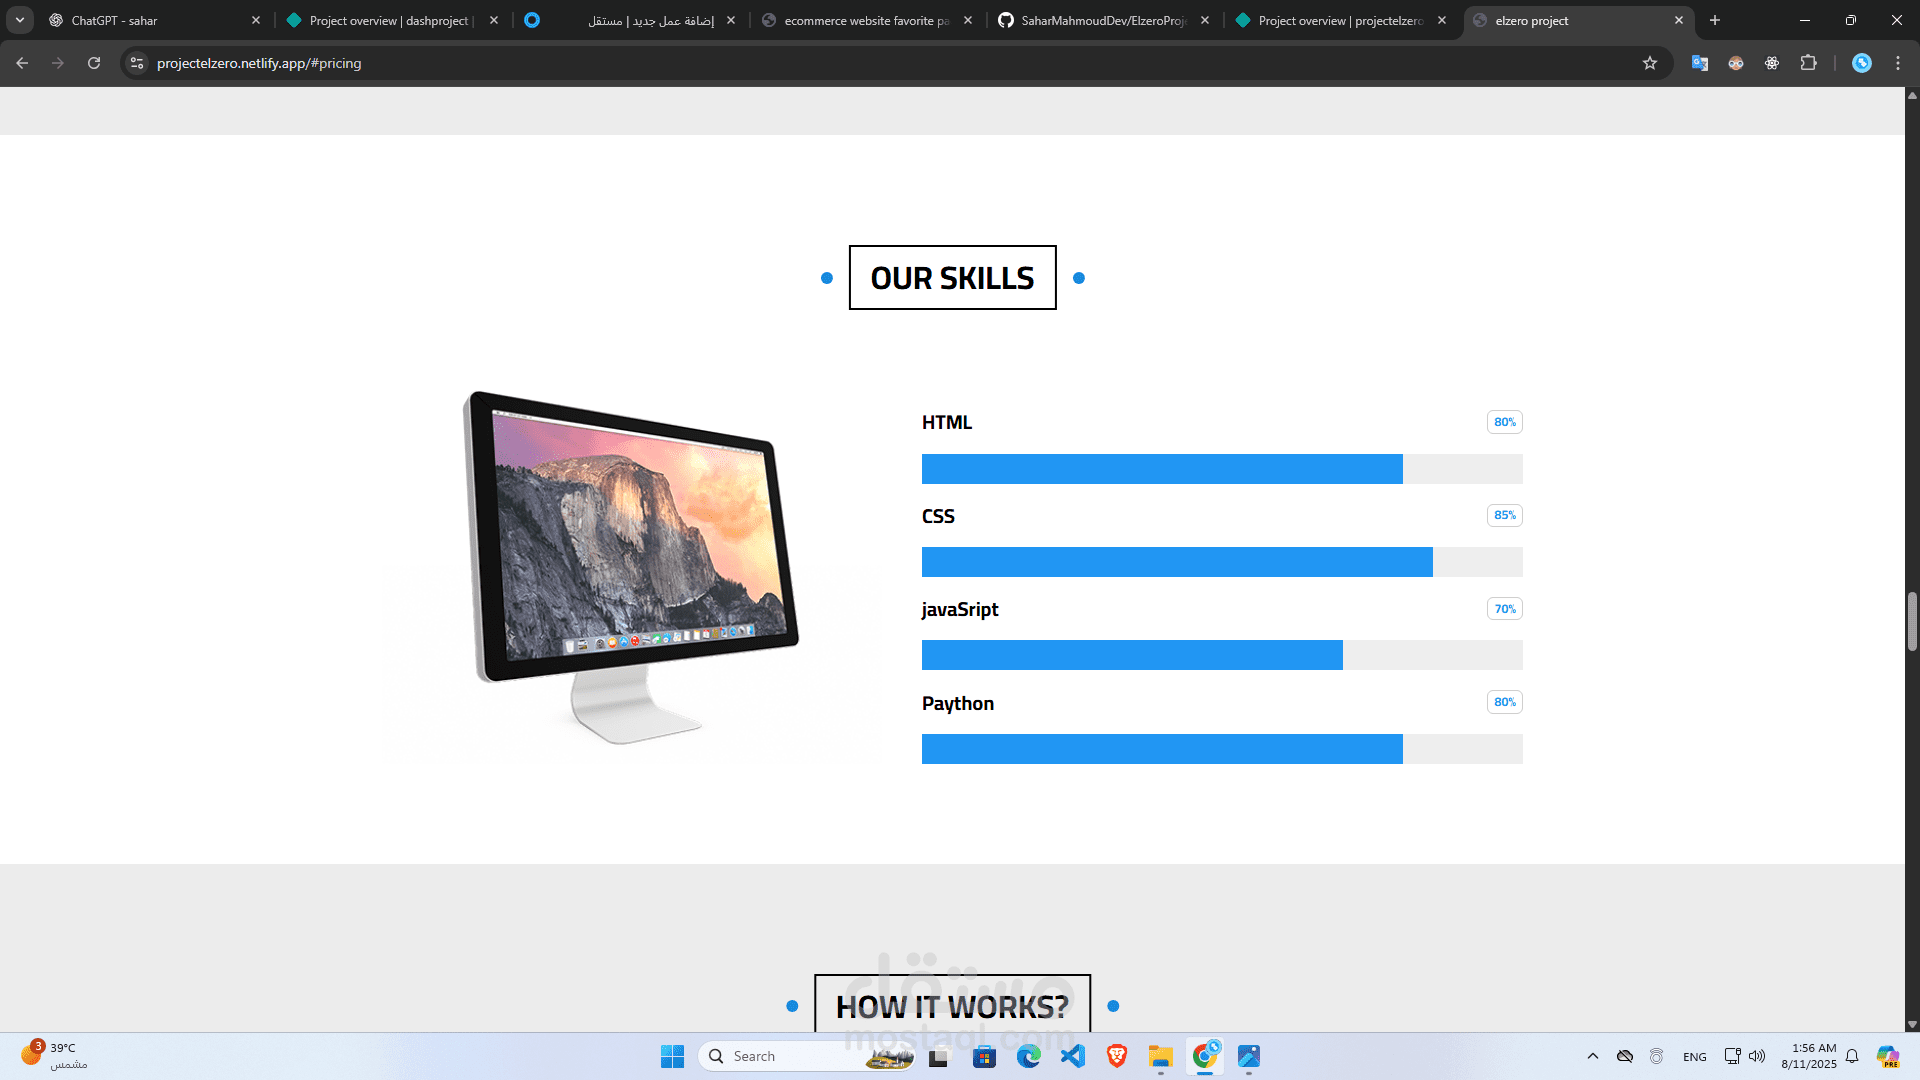Open a new browser tab
Screen dimensions: 1920x1080
(1715, 20)
